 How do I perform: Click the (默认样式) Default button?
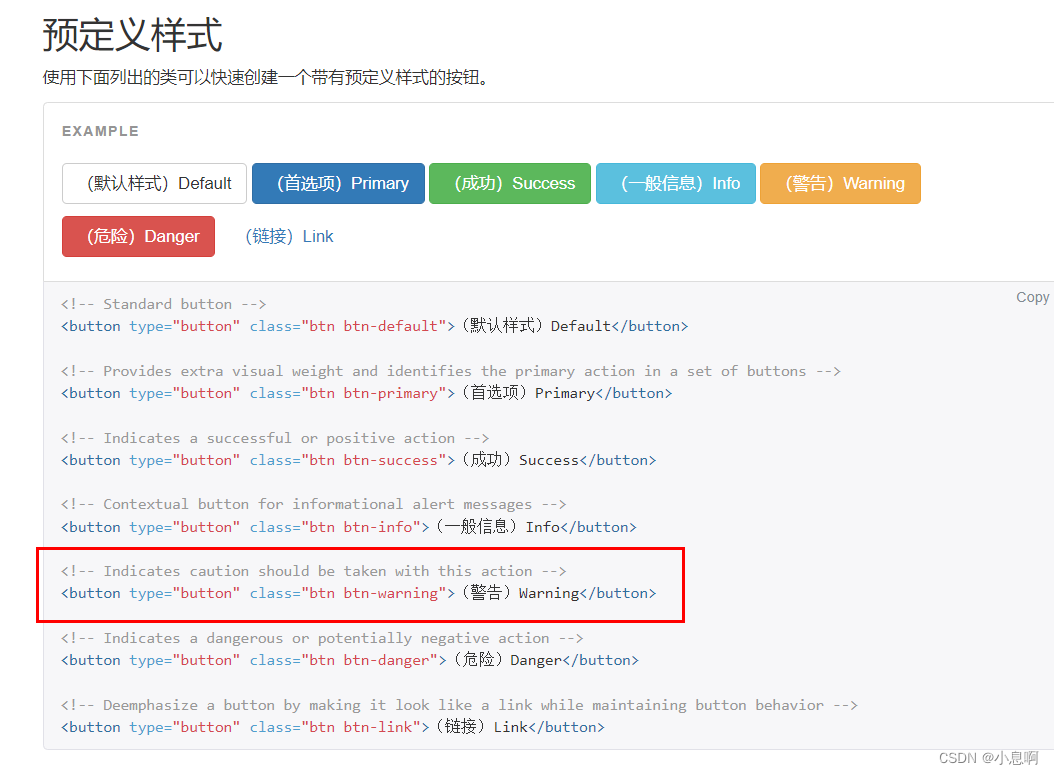(155, 183)
